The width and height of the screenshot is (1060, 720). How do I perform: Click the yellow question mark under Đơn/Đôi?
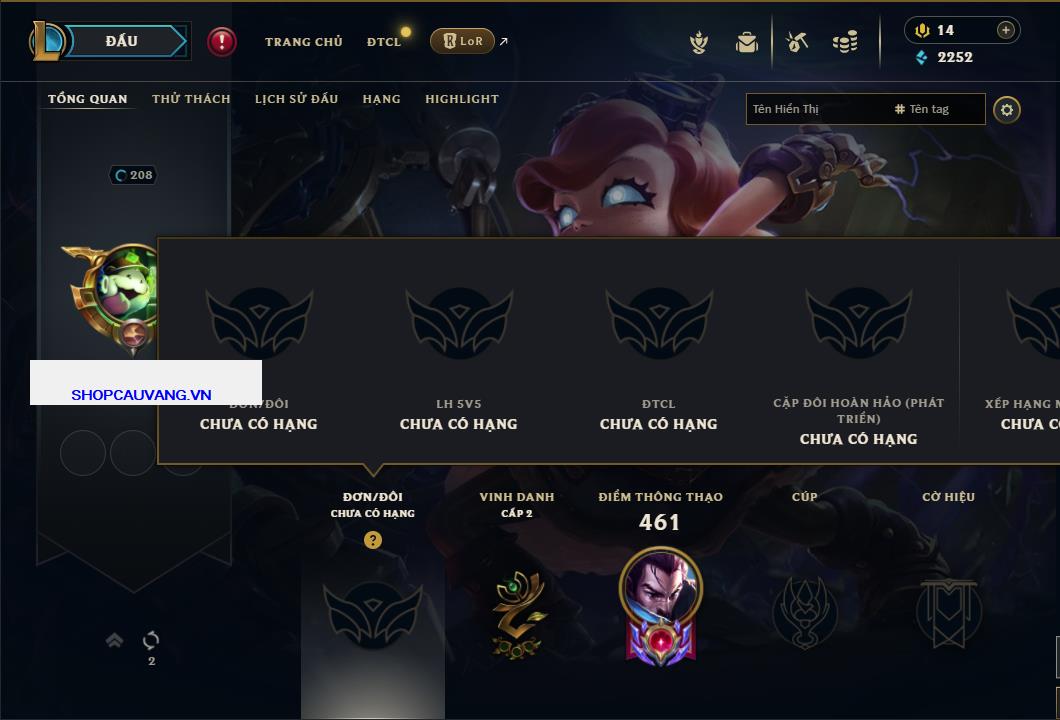point(372,539)
